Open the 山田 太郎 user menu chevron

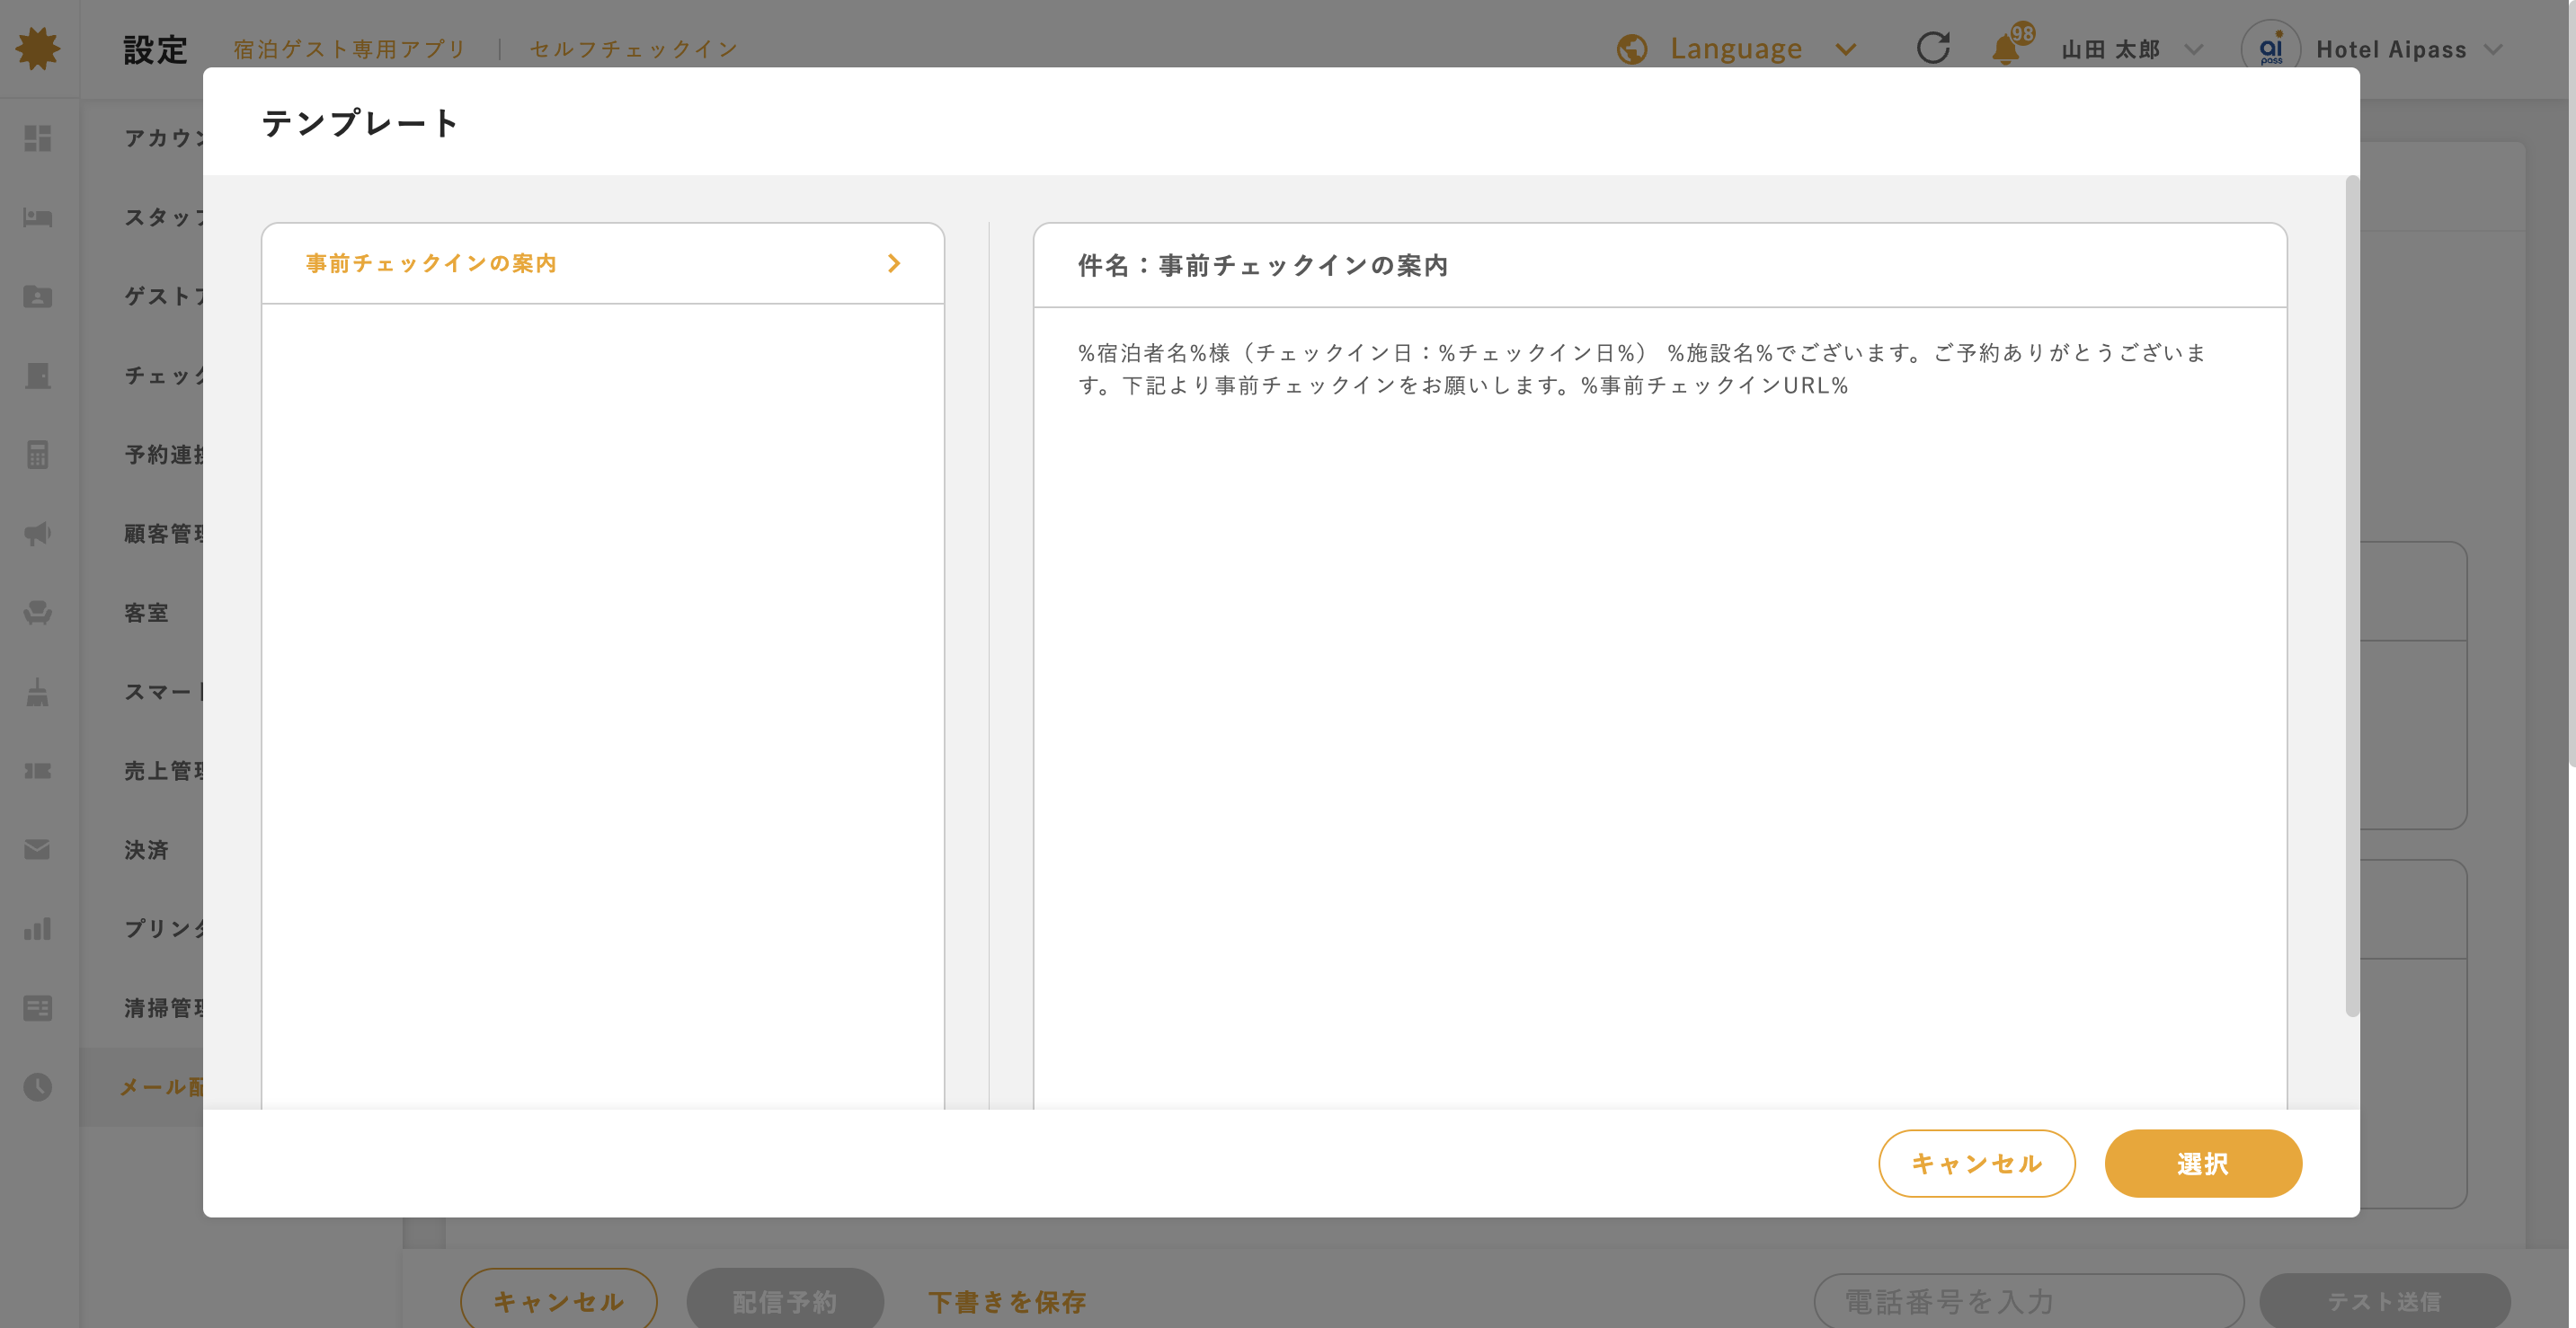[2194, 49]
